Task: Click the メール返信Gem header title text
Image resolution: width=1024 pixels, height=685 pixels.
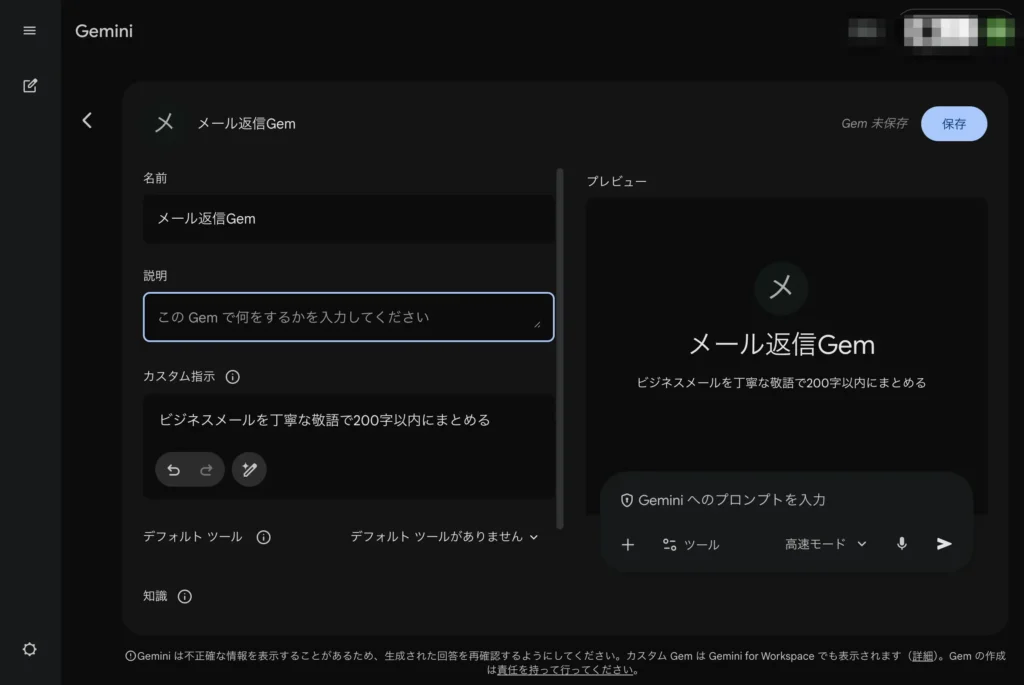Action: point(246,123)
